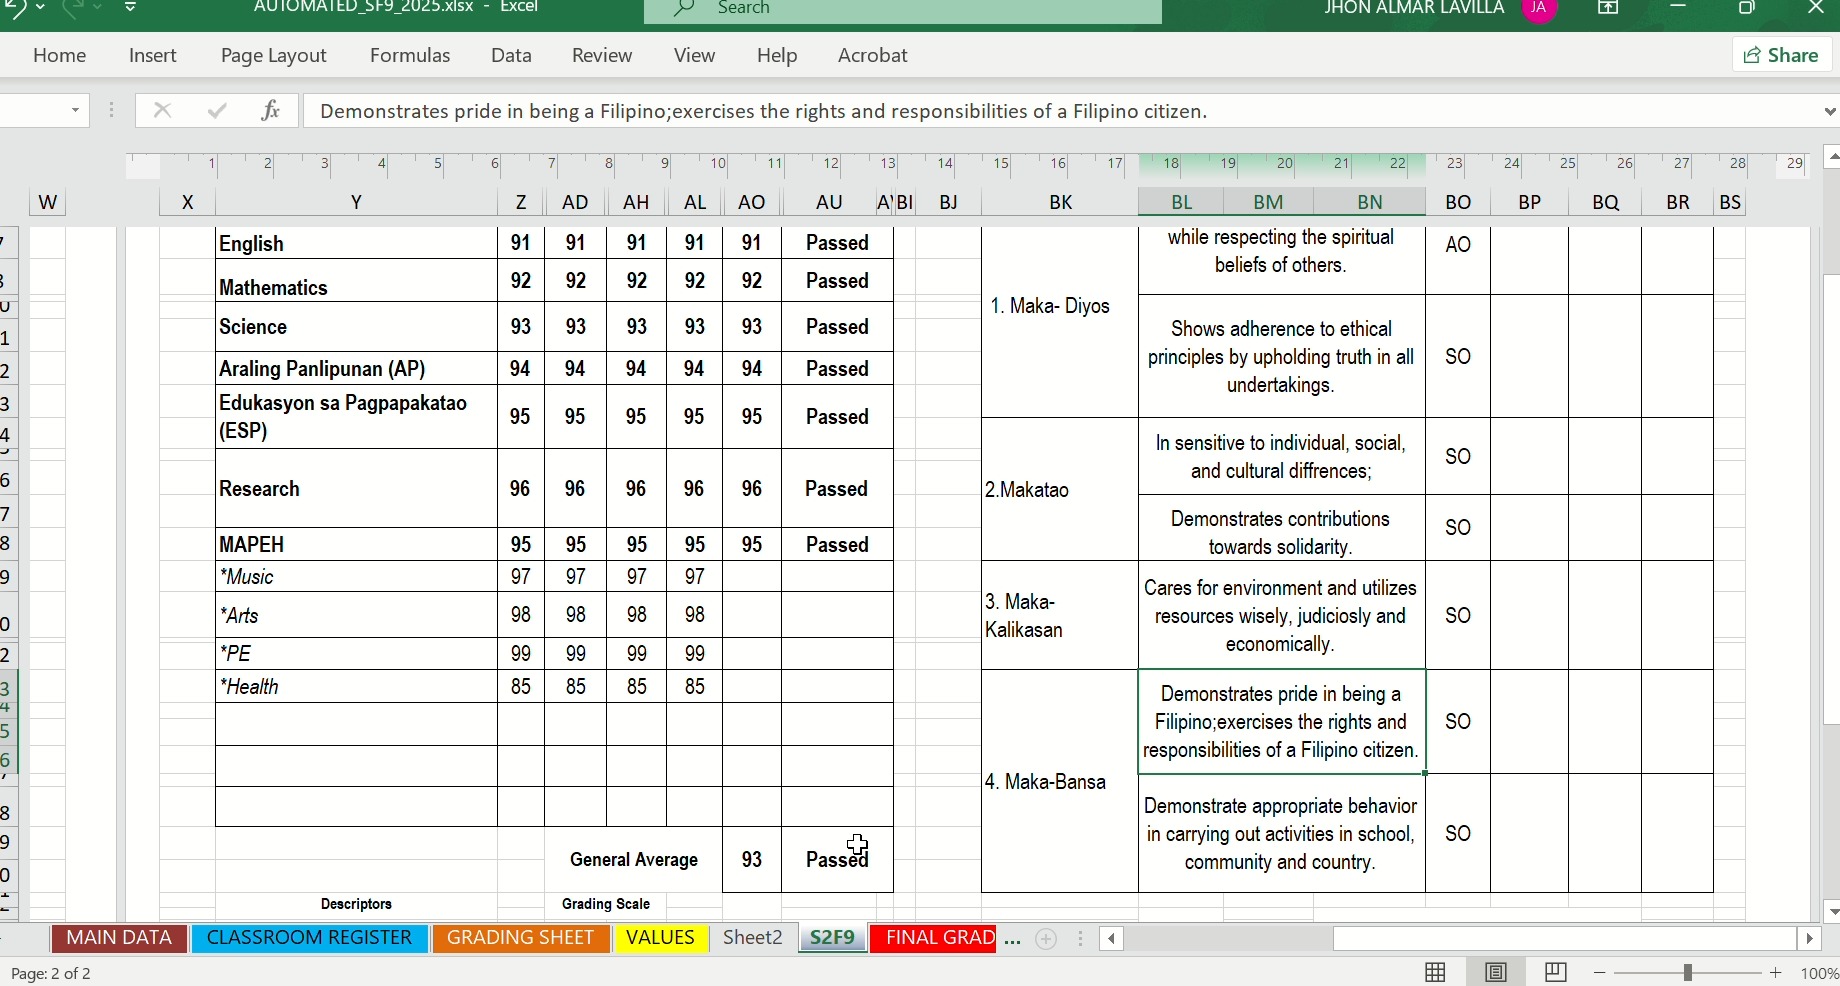
Task: Open the Customize Quick Access Toolbar arrow
Action: click(131, 8)
